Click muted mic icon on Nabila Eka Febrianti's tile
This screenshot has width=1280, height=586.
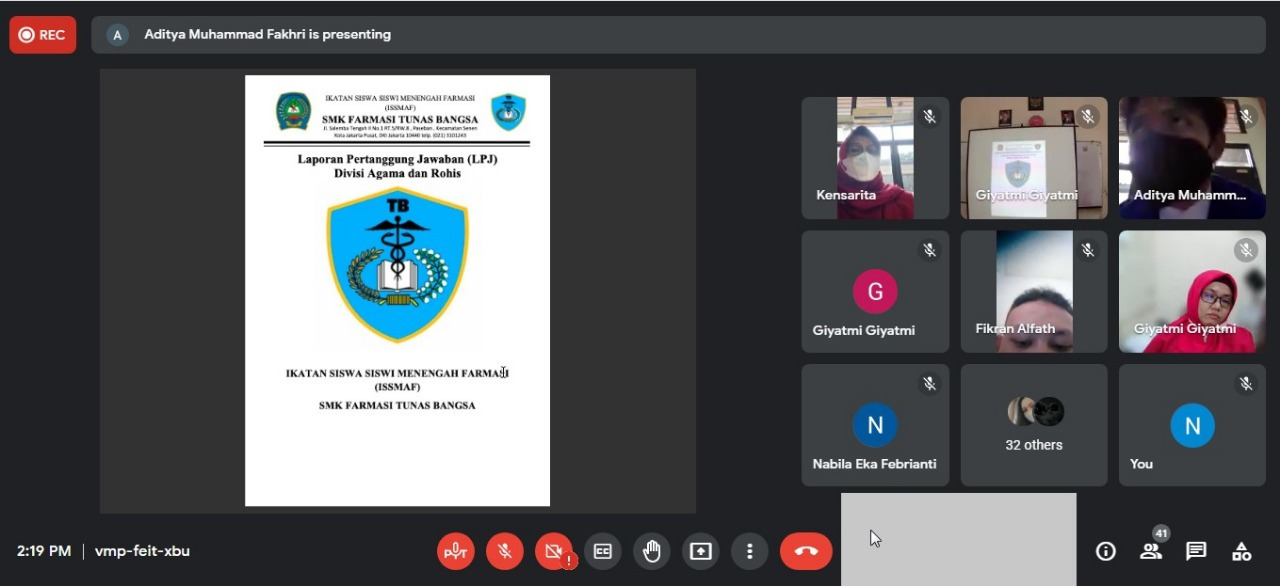pyautogui.click(x=929, y=384)
